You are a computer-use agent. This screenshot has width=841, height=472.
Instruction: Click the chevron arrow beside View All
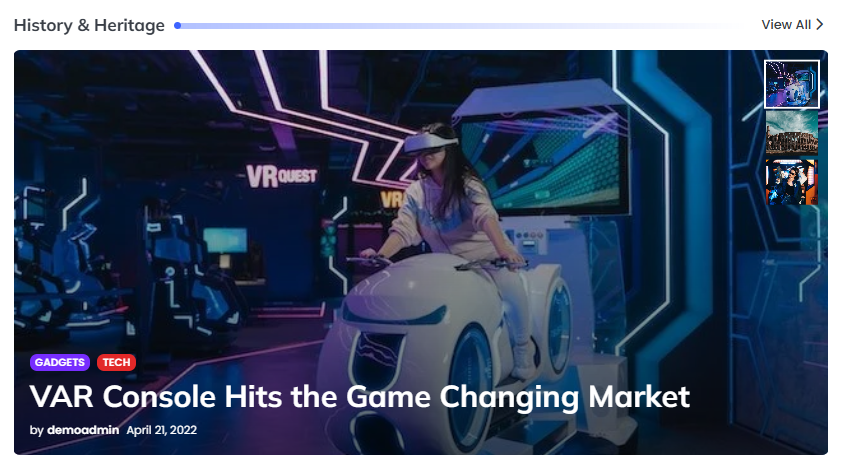click(820, 25)
